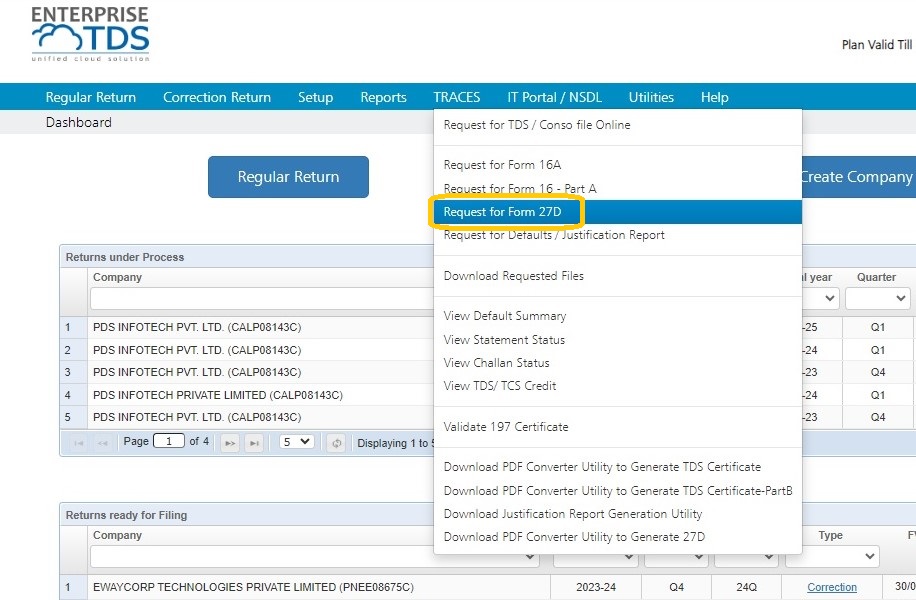Click the Quarter column header
The image size is (916, 600).
pyautogui.click(x=876, y=277)
